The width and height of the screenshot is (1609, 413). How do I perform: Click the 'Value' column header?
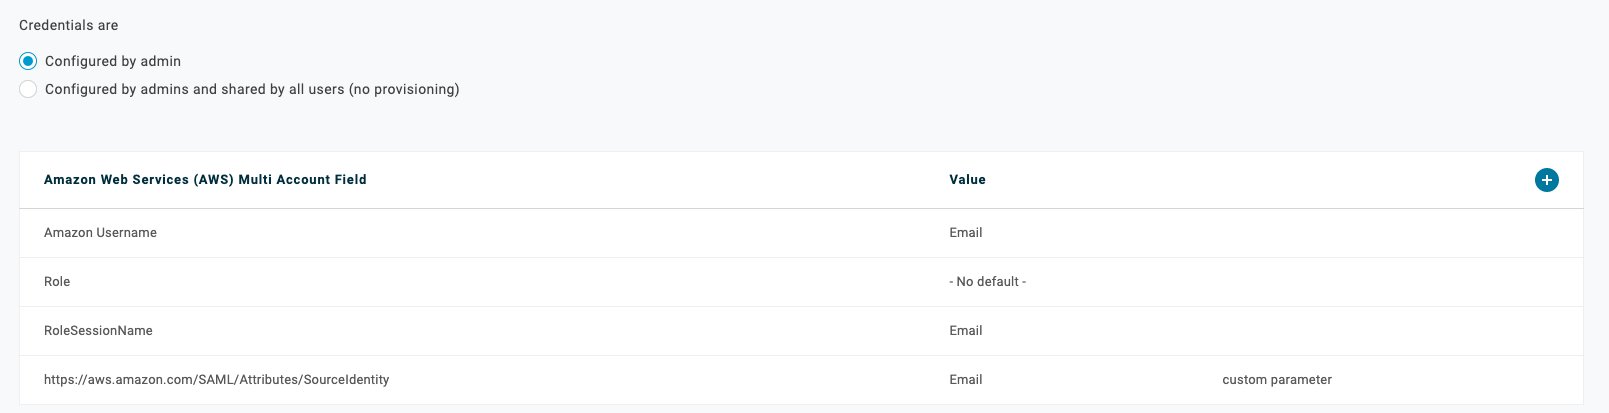pyautogui.click(x=967, y=180)
